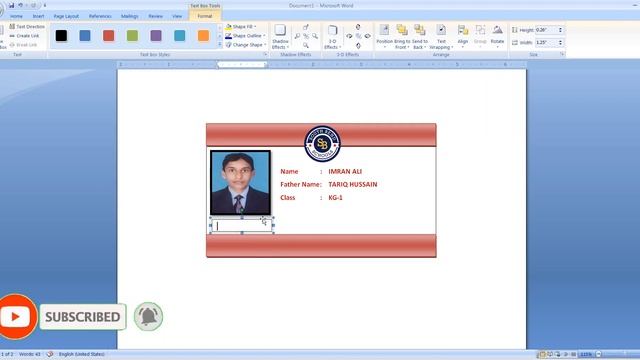Click the Height spinner arrows
Screen dimensions: 640x360
(x=560, y=30)
